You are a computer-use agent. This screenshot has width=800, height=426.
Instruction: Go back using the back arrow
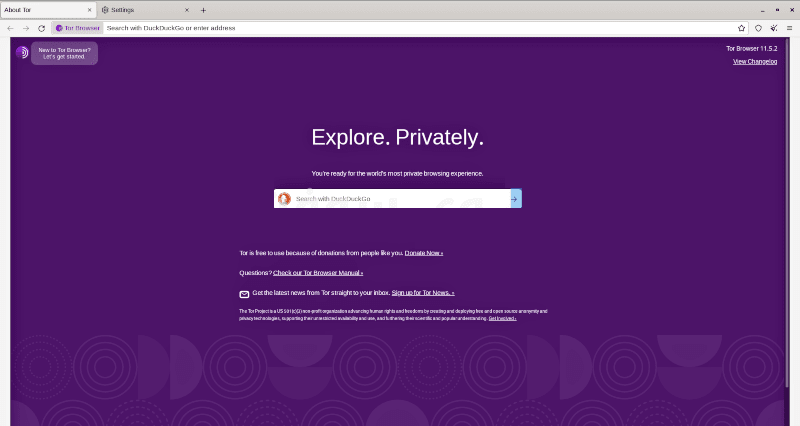click(x=10, y=28)
